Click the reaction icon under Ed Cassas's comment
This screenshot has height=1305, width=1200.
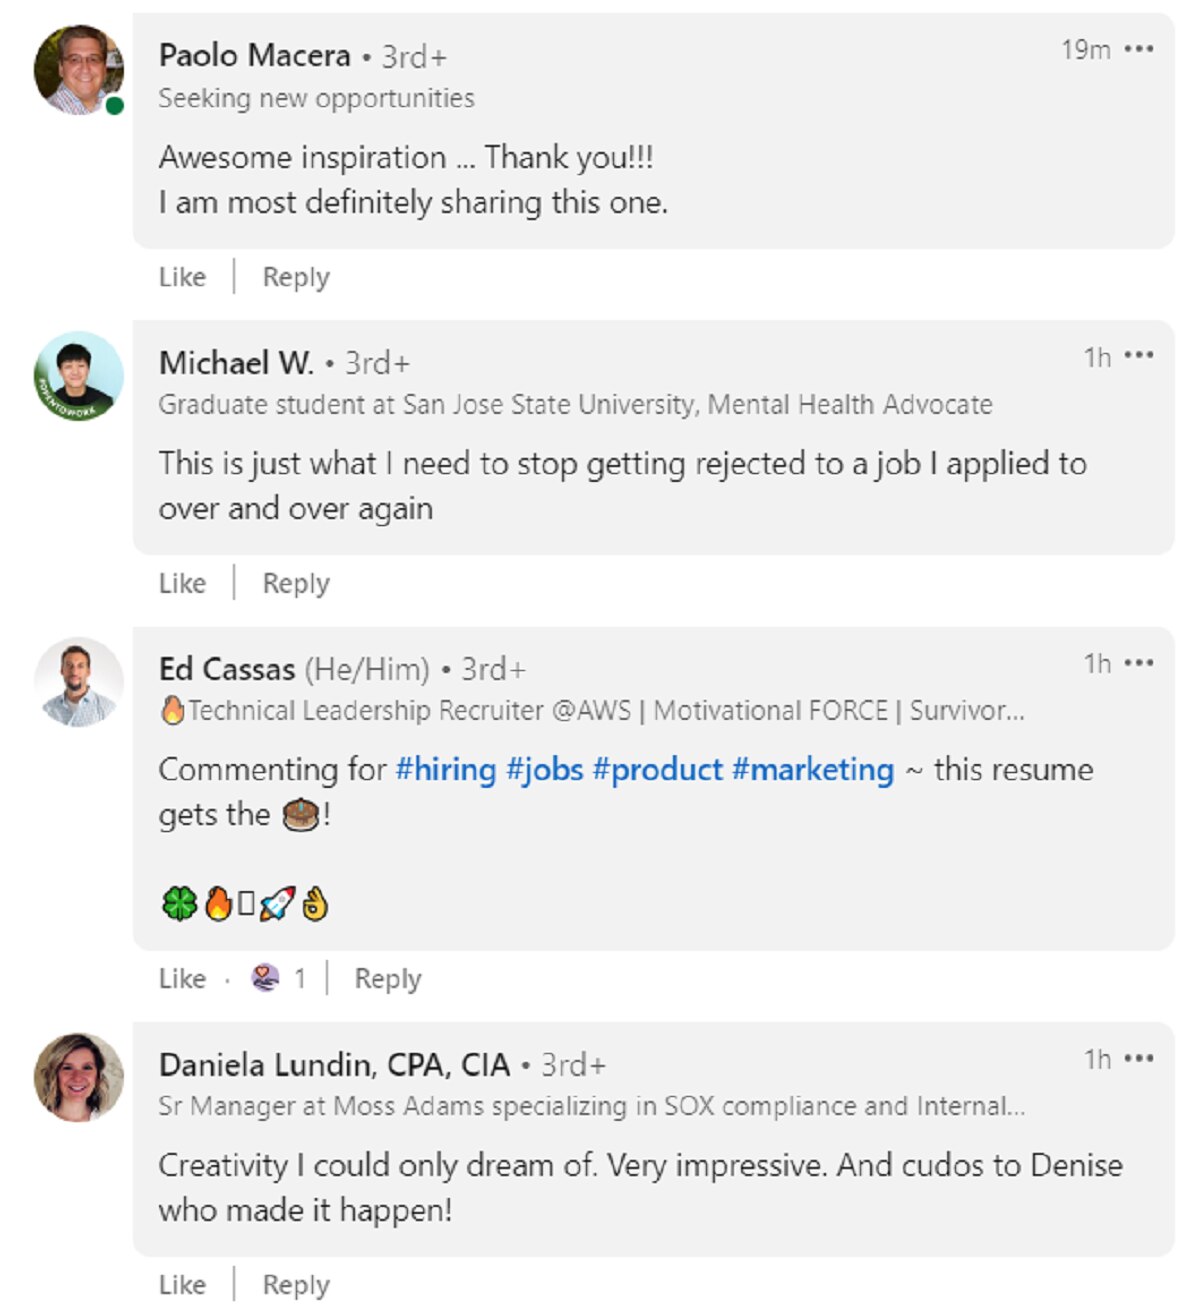pos(265,977)
